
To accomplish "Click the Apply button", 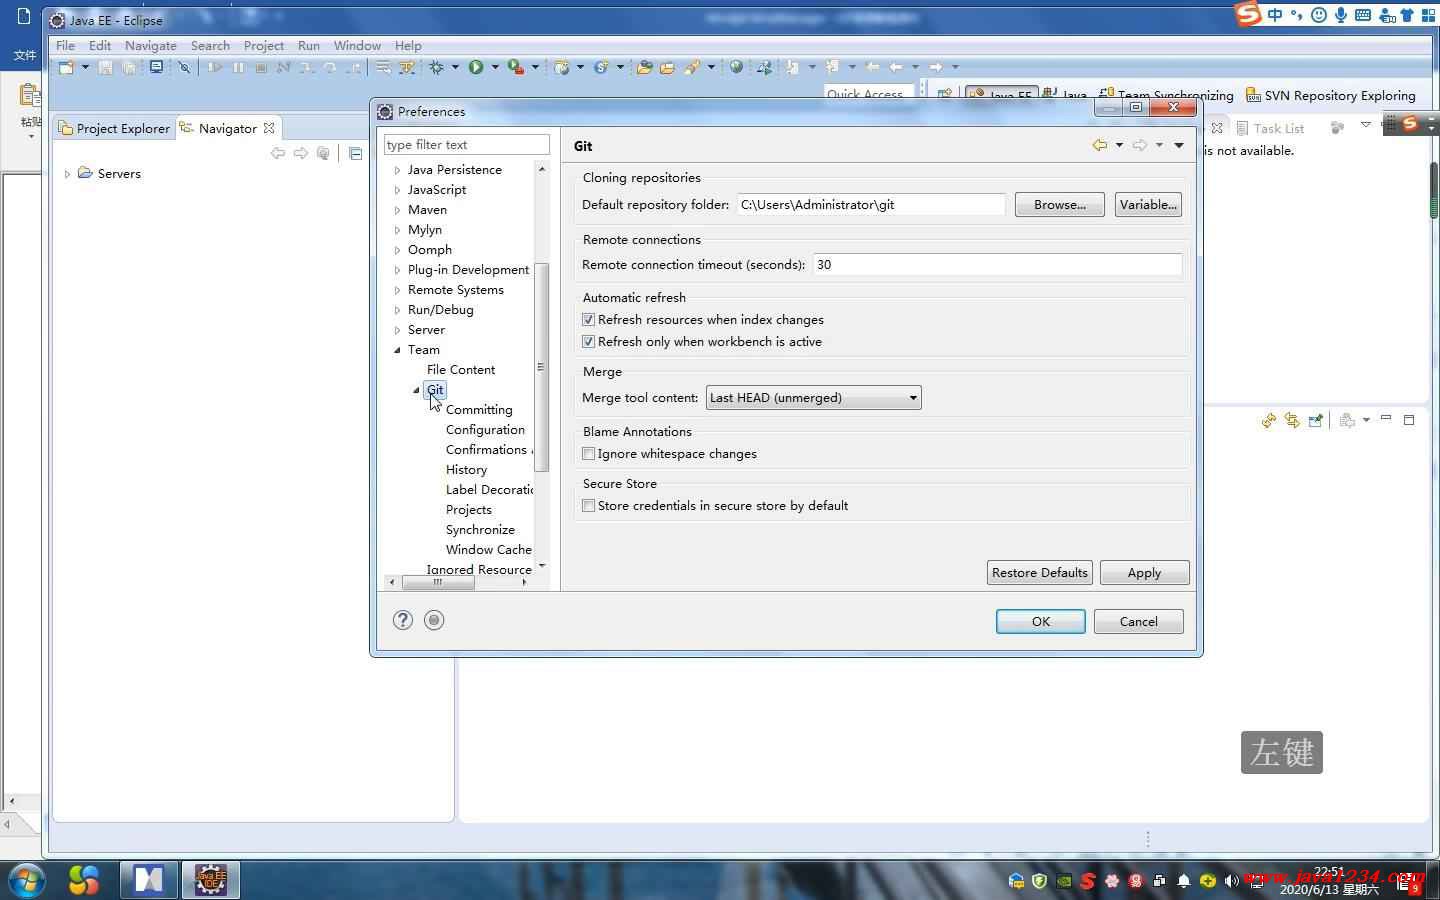I will [1145, 573].
